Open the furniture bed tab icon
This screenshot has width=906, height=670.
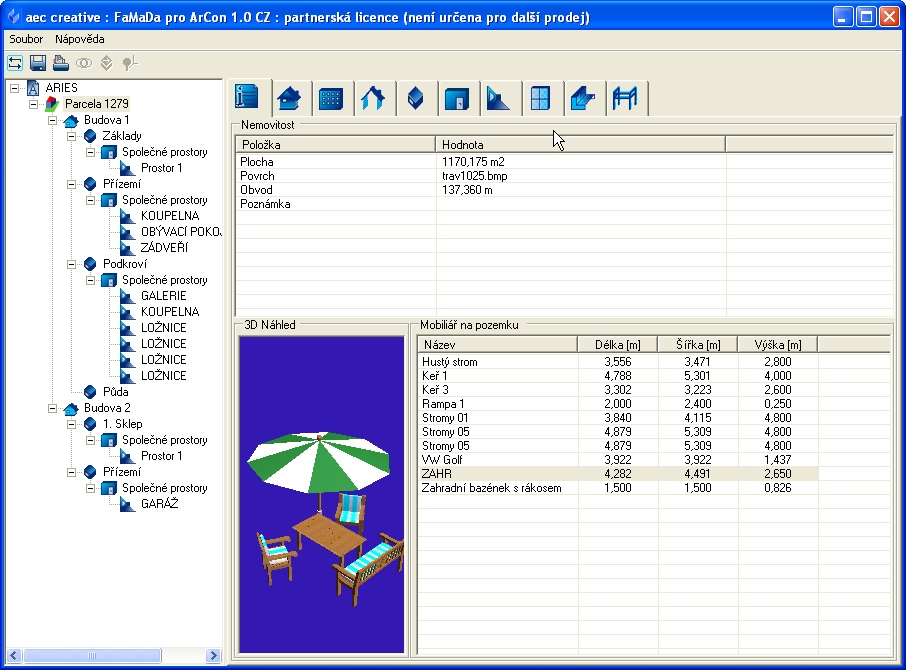pyautogui.click(x=625, y=98)
